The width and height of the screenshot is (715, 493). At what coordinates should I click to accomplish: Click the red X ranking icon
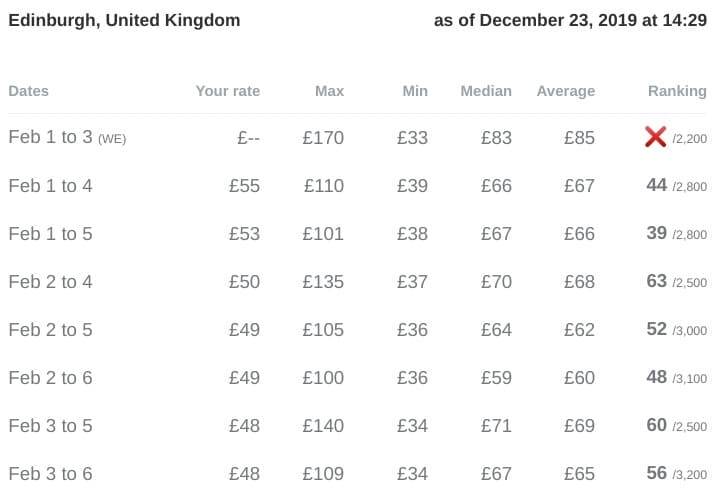click(x=656, y=138)
